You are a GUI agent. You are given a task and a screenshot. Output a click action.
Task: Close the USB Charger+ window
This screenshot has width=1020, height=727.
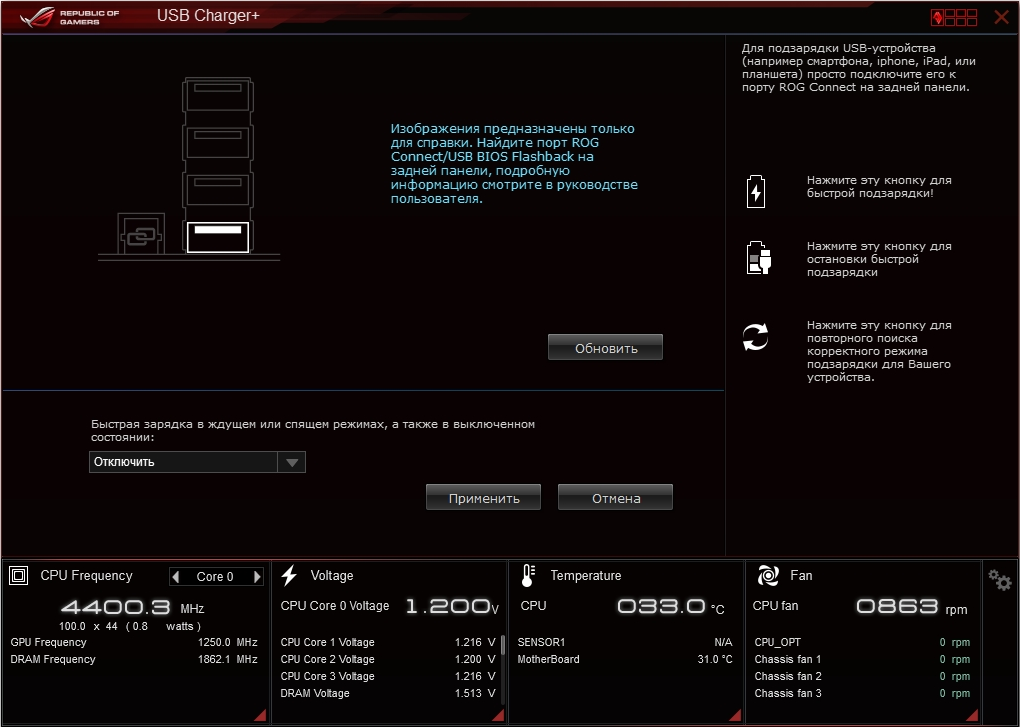click(x=1002, y=17)
